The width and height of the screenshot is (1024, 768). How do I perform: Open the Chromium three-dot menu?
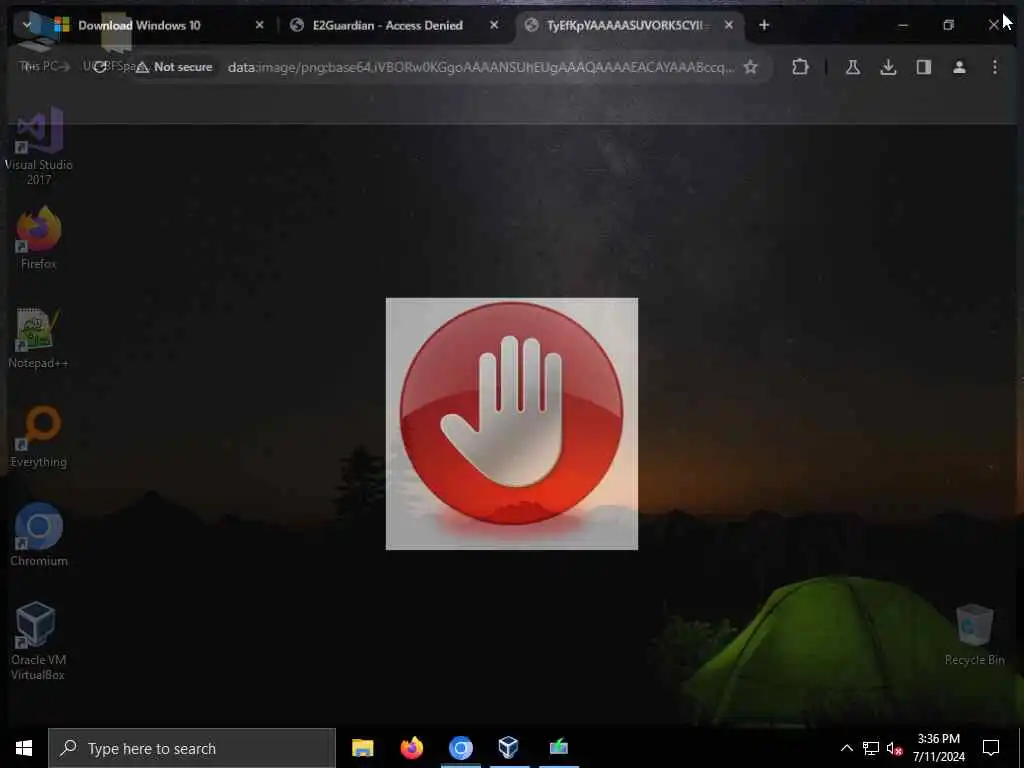[x=995, y=67]
